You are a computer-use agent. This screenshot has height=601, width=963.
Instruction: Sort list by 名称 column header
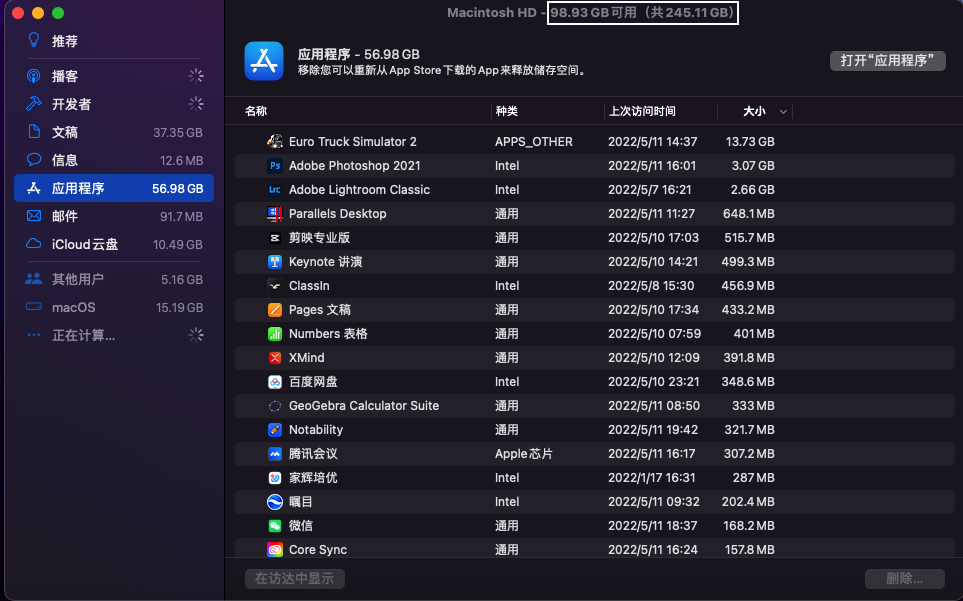click(256, 111)
